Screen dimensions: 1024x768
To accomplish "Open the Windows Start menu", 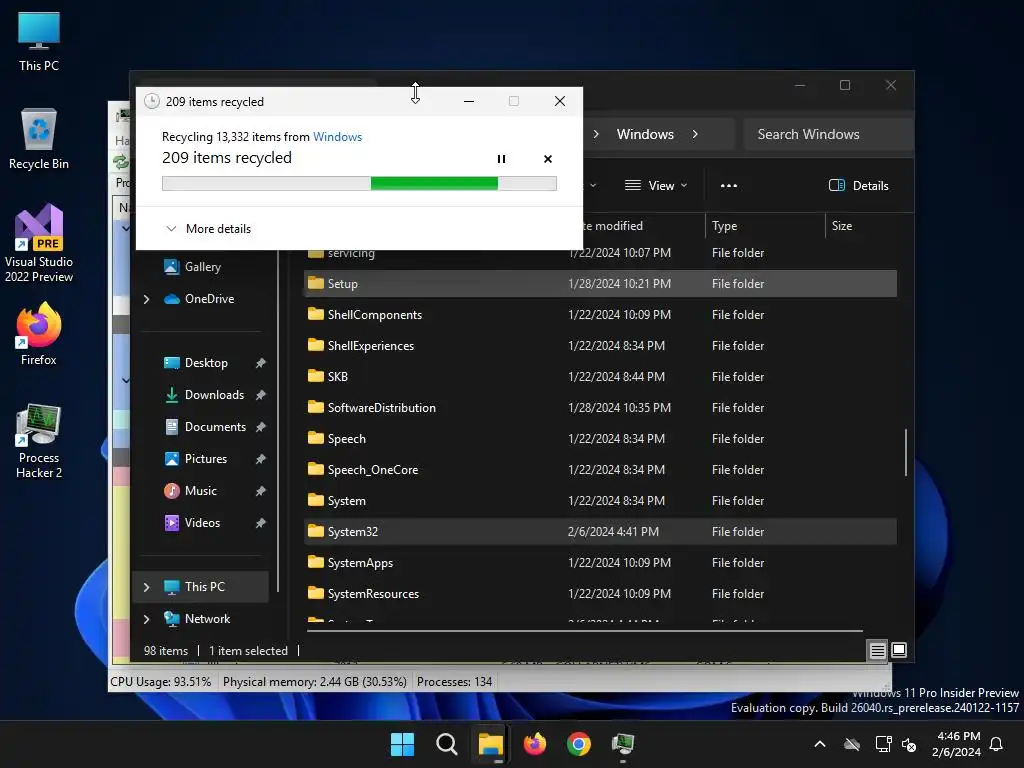I will pos(402,744).
